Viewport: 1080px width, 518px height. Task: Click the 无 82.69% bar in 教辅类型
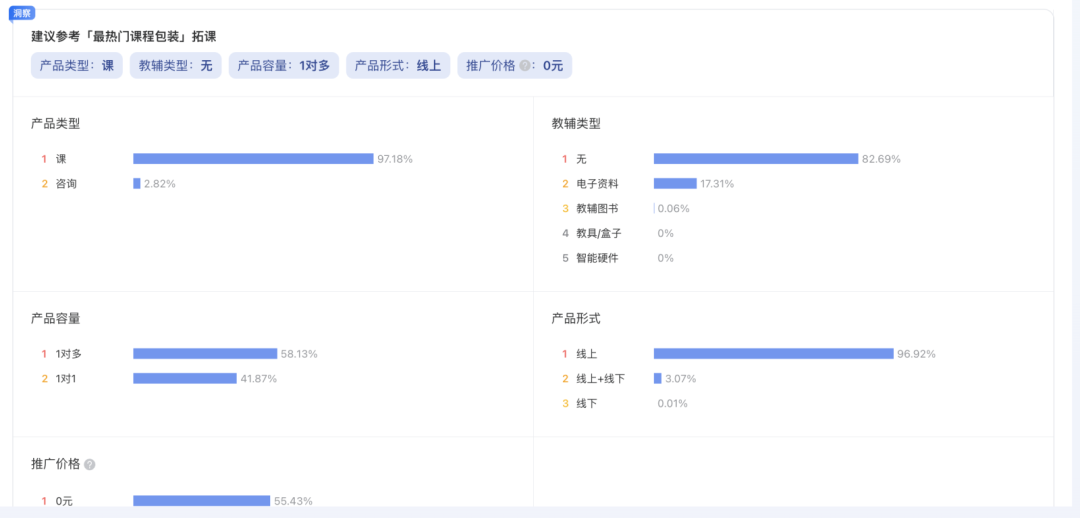pos(756,158)
